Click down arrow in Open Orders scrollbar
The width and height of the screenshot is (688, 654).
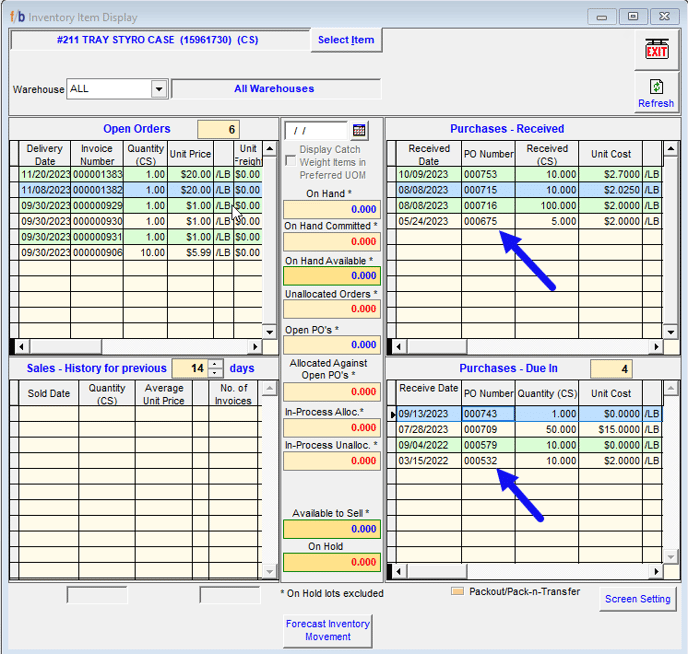tap(269, 332)
